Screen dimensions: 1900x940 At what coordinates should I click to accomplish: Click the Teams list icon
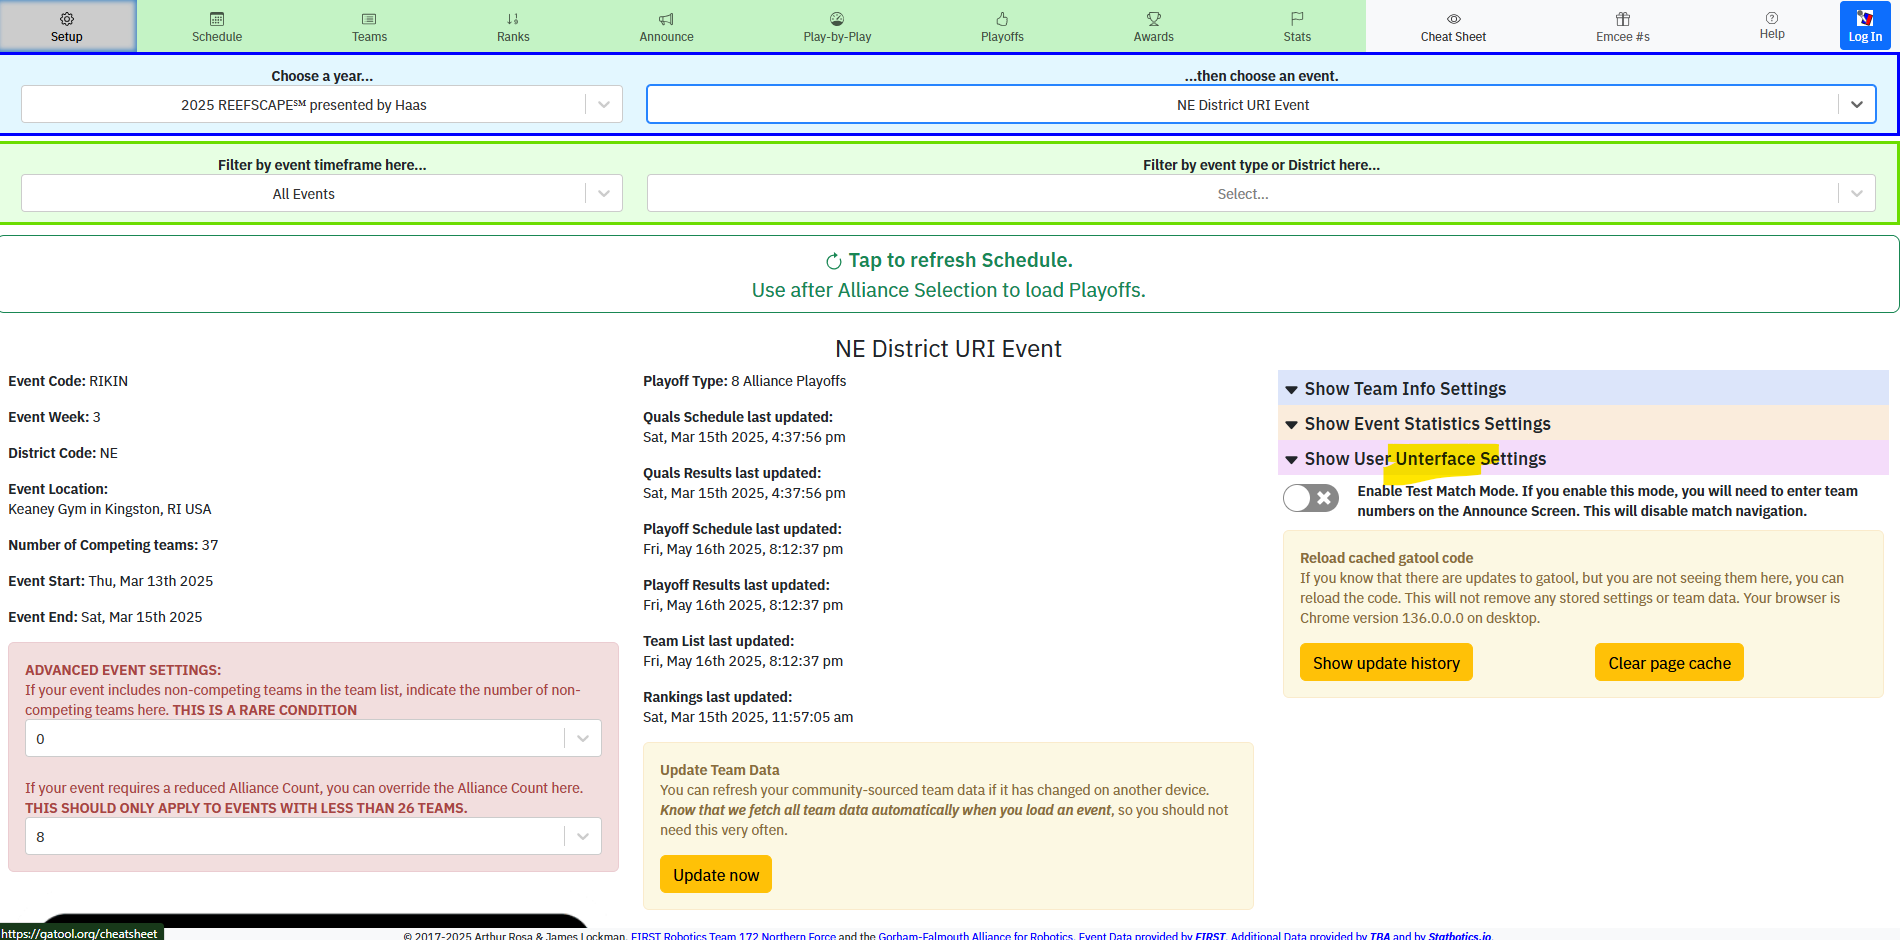click(x=369, y=19)
